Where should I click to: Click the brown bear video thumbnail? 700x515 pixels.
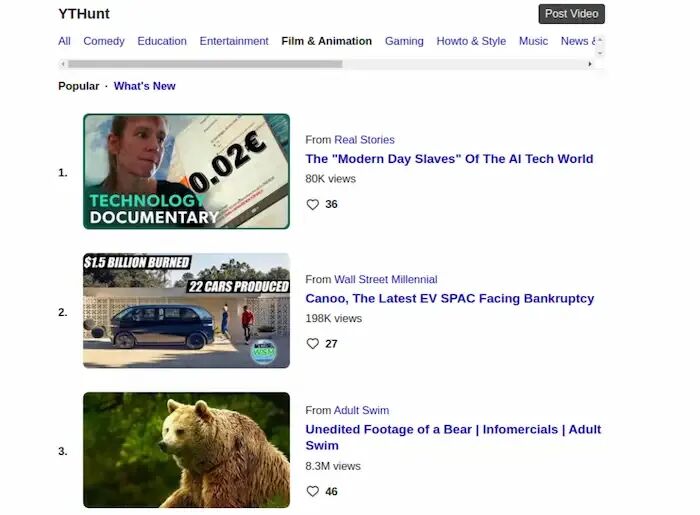tap(187, 450)
